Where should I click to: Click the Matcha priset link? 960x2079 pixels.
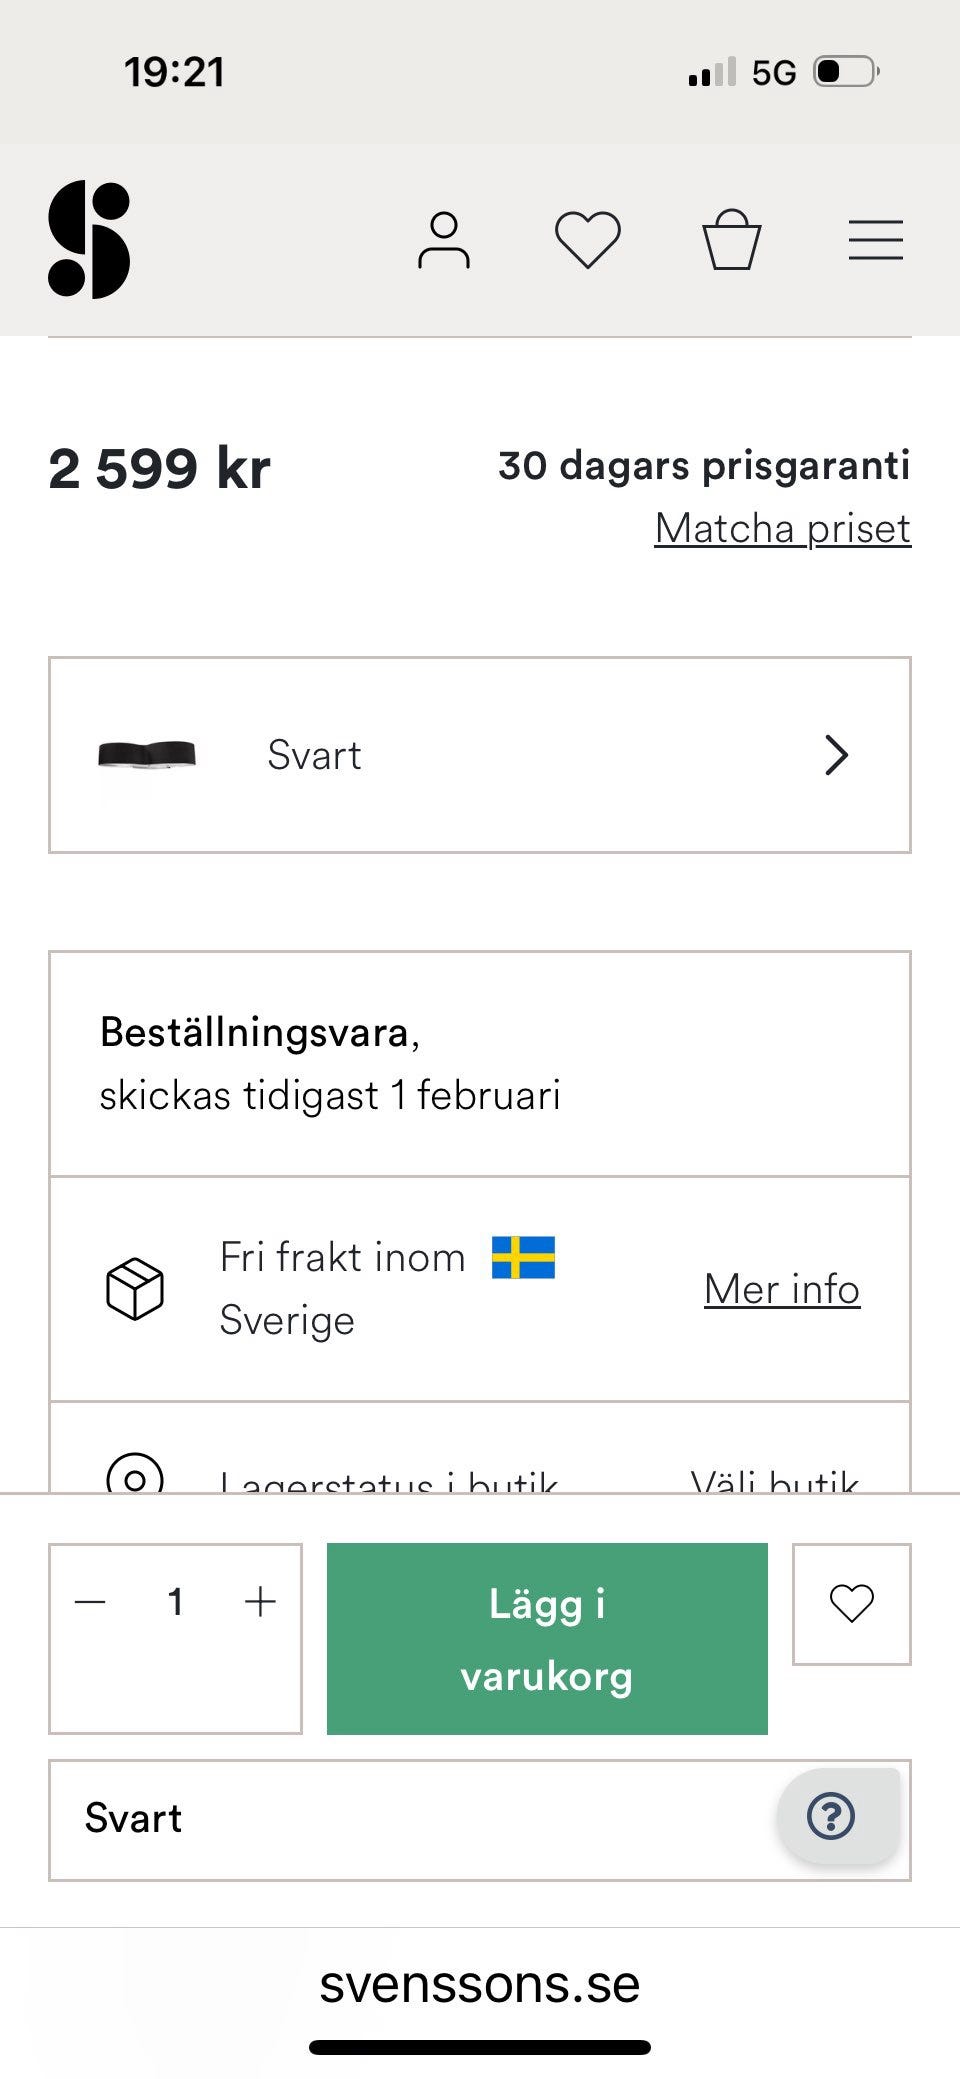coord(782,528)
